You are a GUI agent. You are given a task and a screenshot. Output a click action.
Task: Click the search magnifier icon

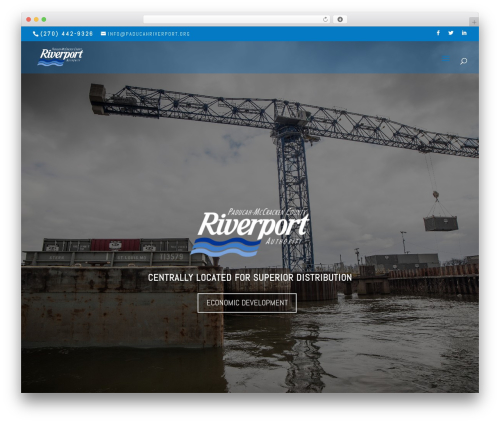pos(463,61)
